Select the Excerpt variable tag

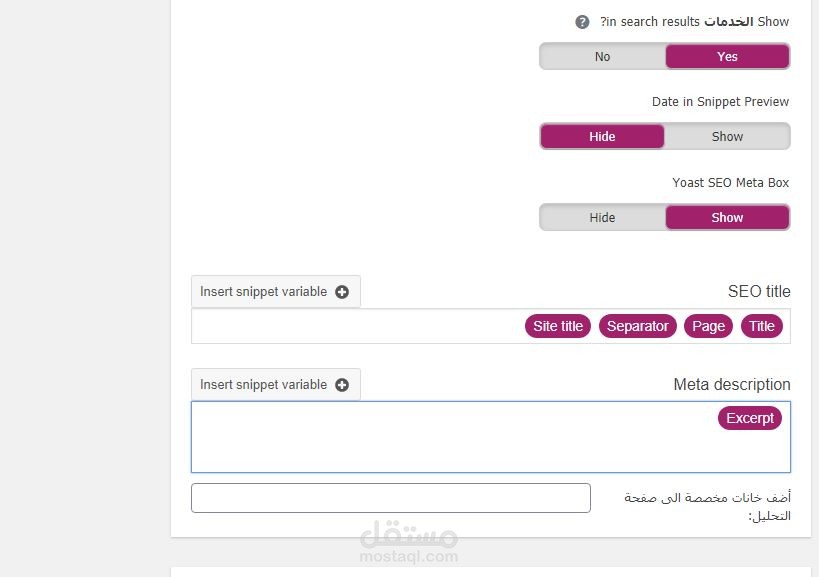[750, 419]
